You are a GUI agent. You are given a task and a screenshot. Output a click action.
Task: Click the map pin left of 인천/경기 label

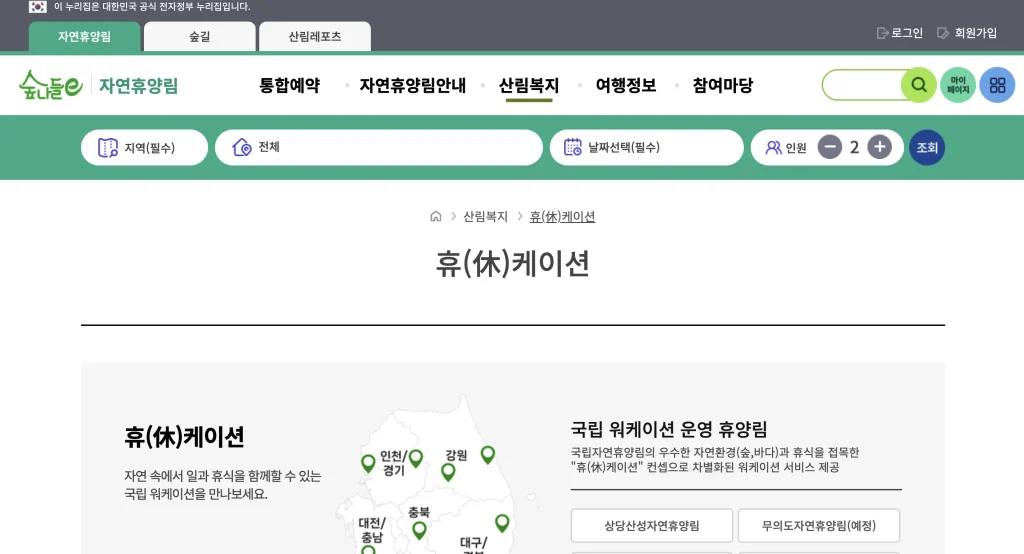point(368,463)
